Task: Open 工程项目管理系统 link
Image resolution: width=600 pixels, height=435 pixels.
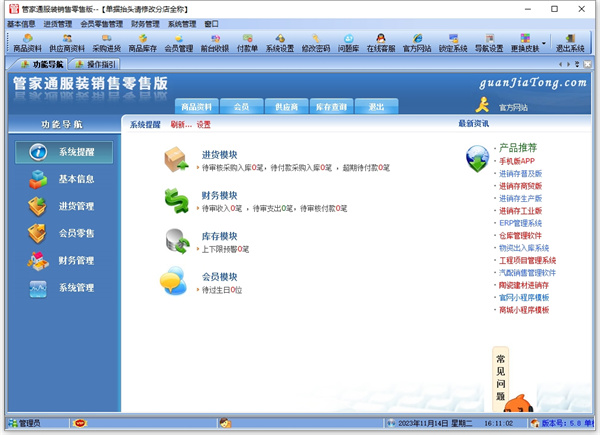Action: pyautogui.click(x=528, y=260)
